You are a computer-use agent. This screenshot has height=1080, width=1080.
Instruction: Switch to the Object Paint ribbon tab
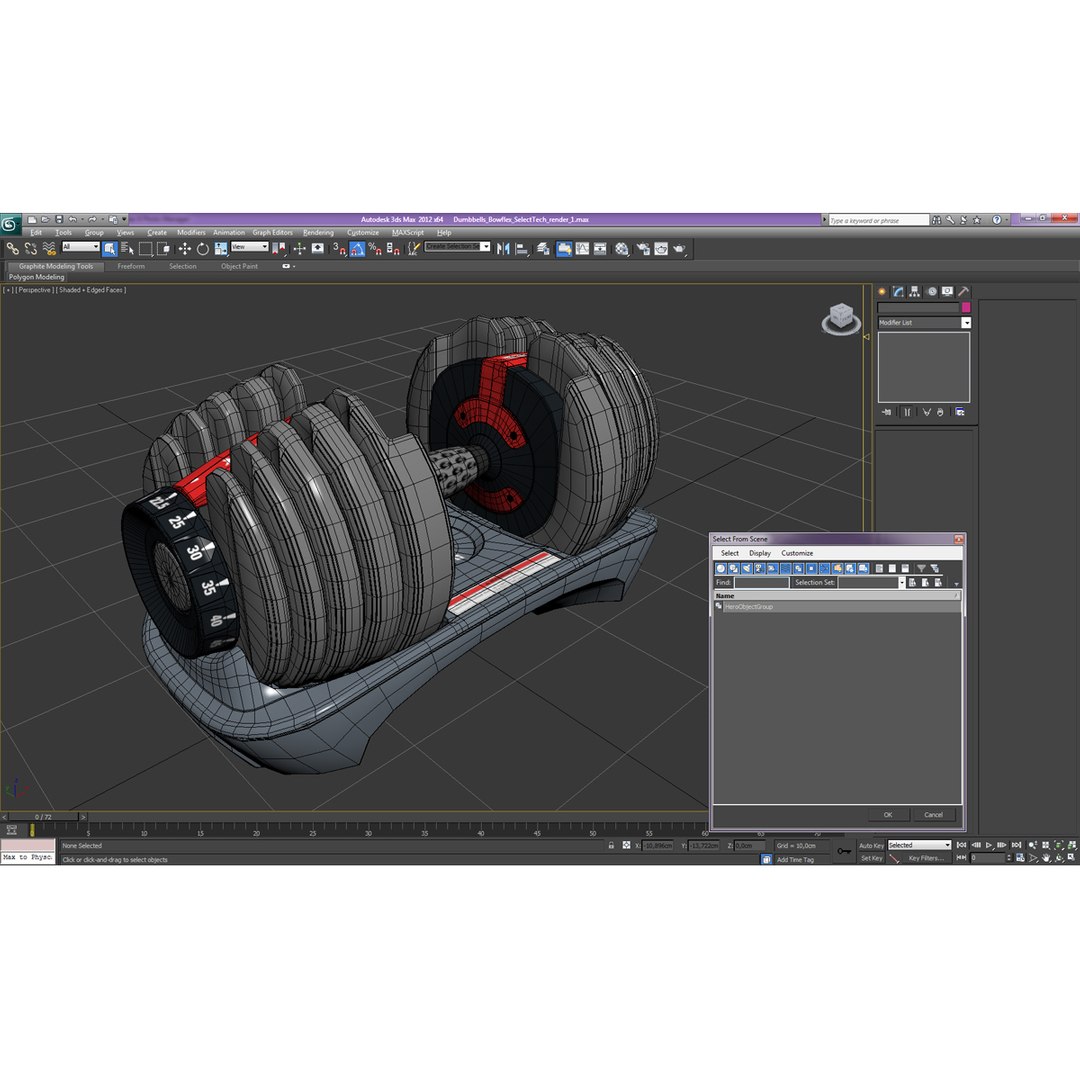point(239,266)
